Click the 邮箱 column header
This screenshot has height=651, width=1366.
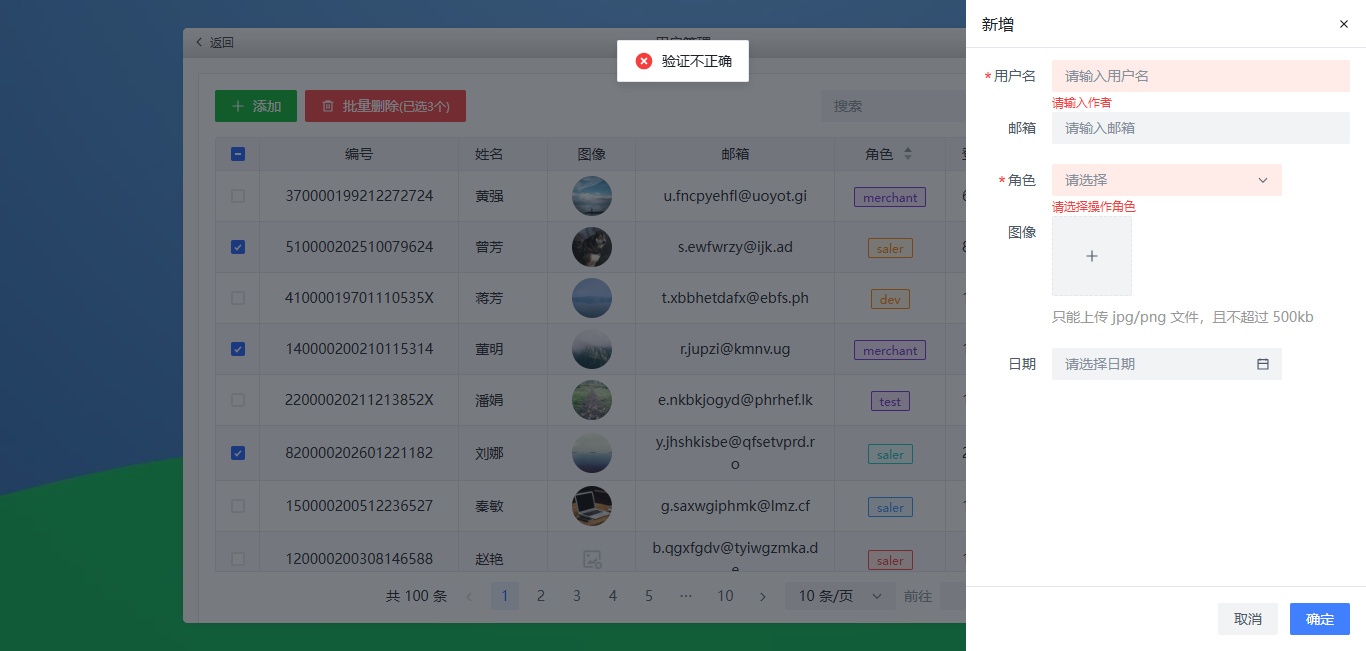(735, 154)
